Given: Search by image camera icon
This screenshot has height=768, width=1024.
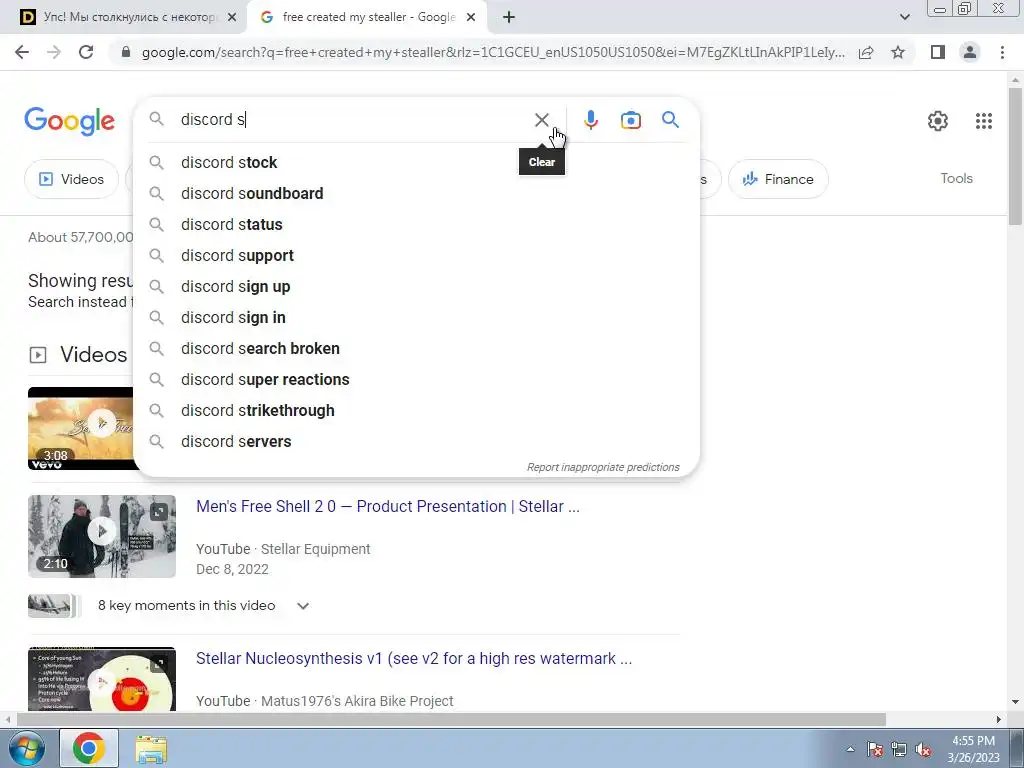Looking at the screenshot, I should tap(630, 120).
